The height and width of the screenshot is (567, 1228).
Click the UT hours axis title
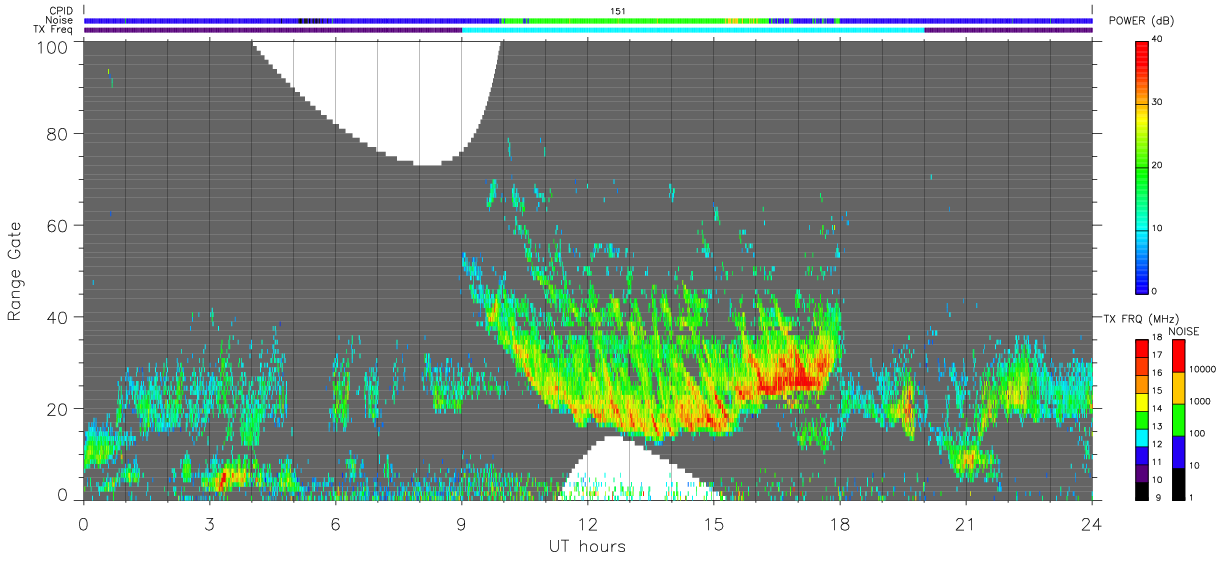pos(587,546)
